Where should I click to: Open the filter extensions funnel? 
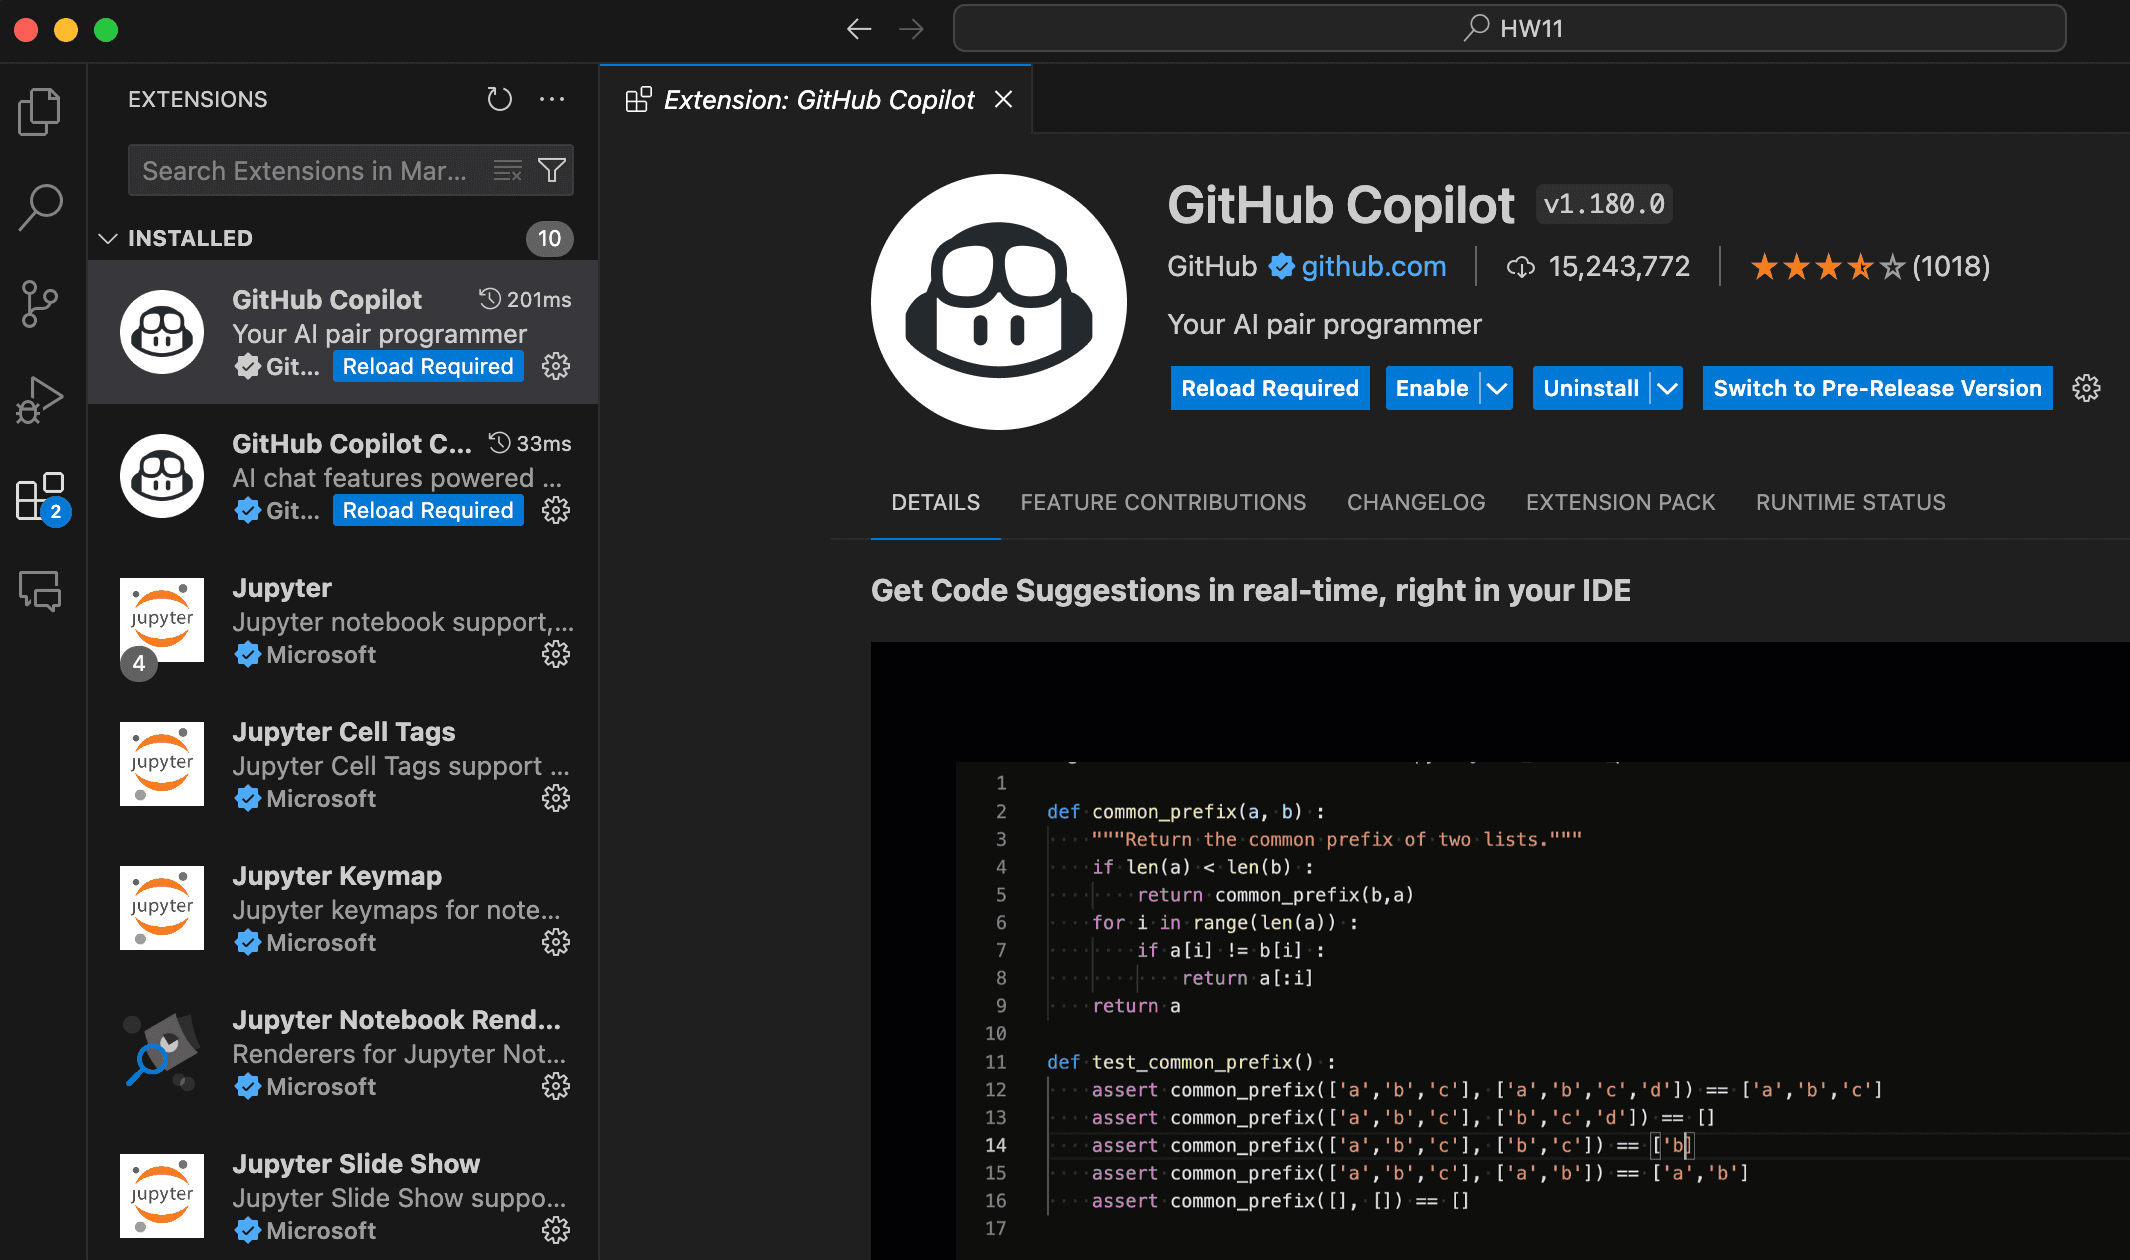(552, 171)
